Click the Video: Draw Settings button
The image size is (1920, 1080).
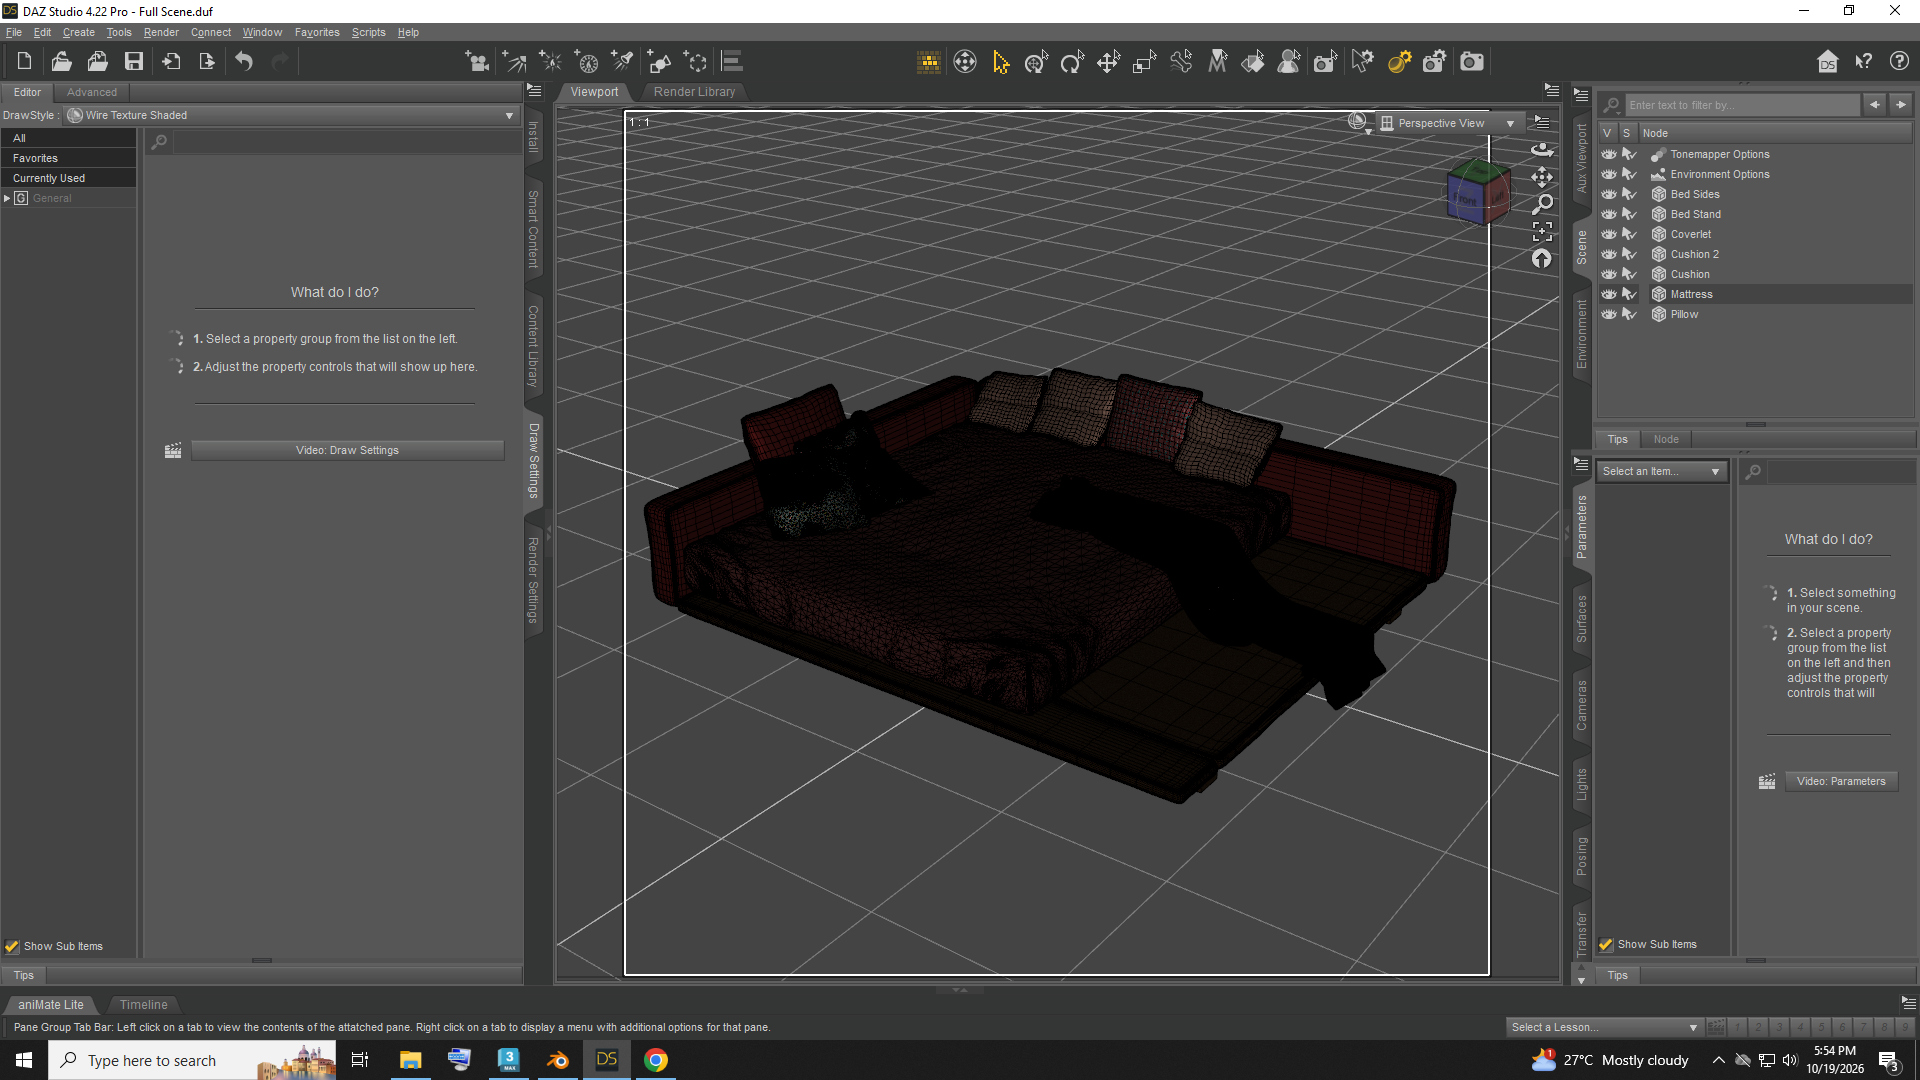[x=347, y=450]
